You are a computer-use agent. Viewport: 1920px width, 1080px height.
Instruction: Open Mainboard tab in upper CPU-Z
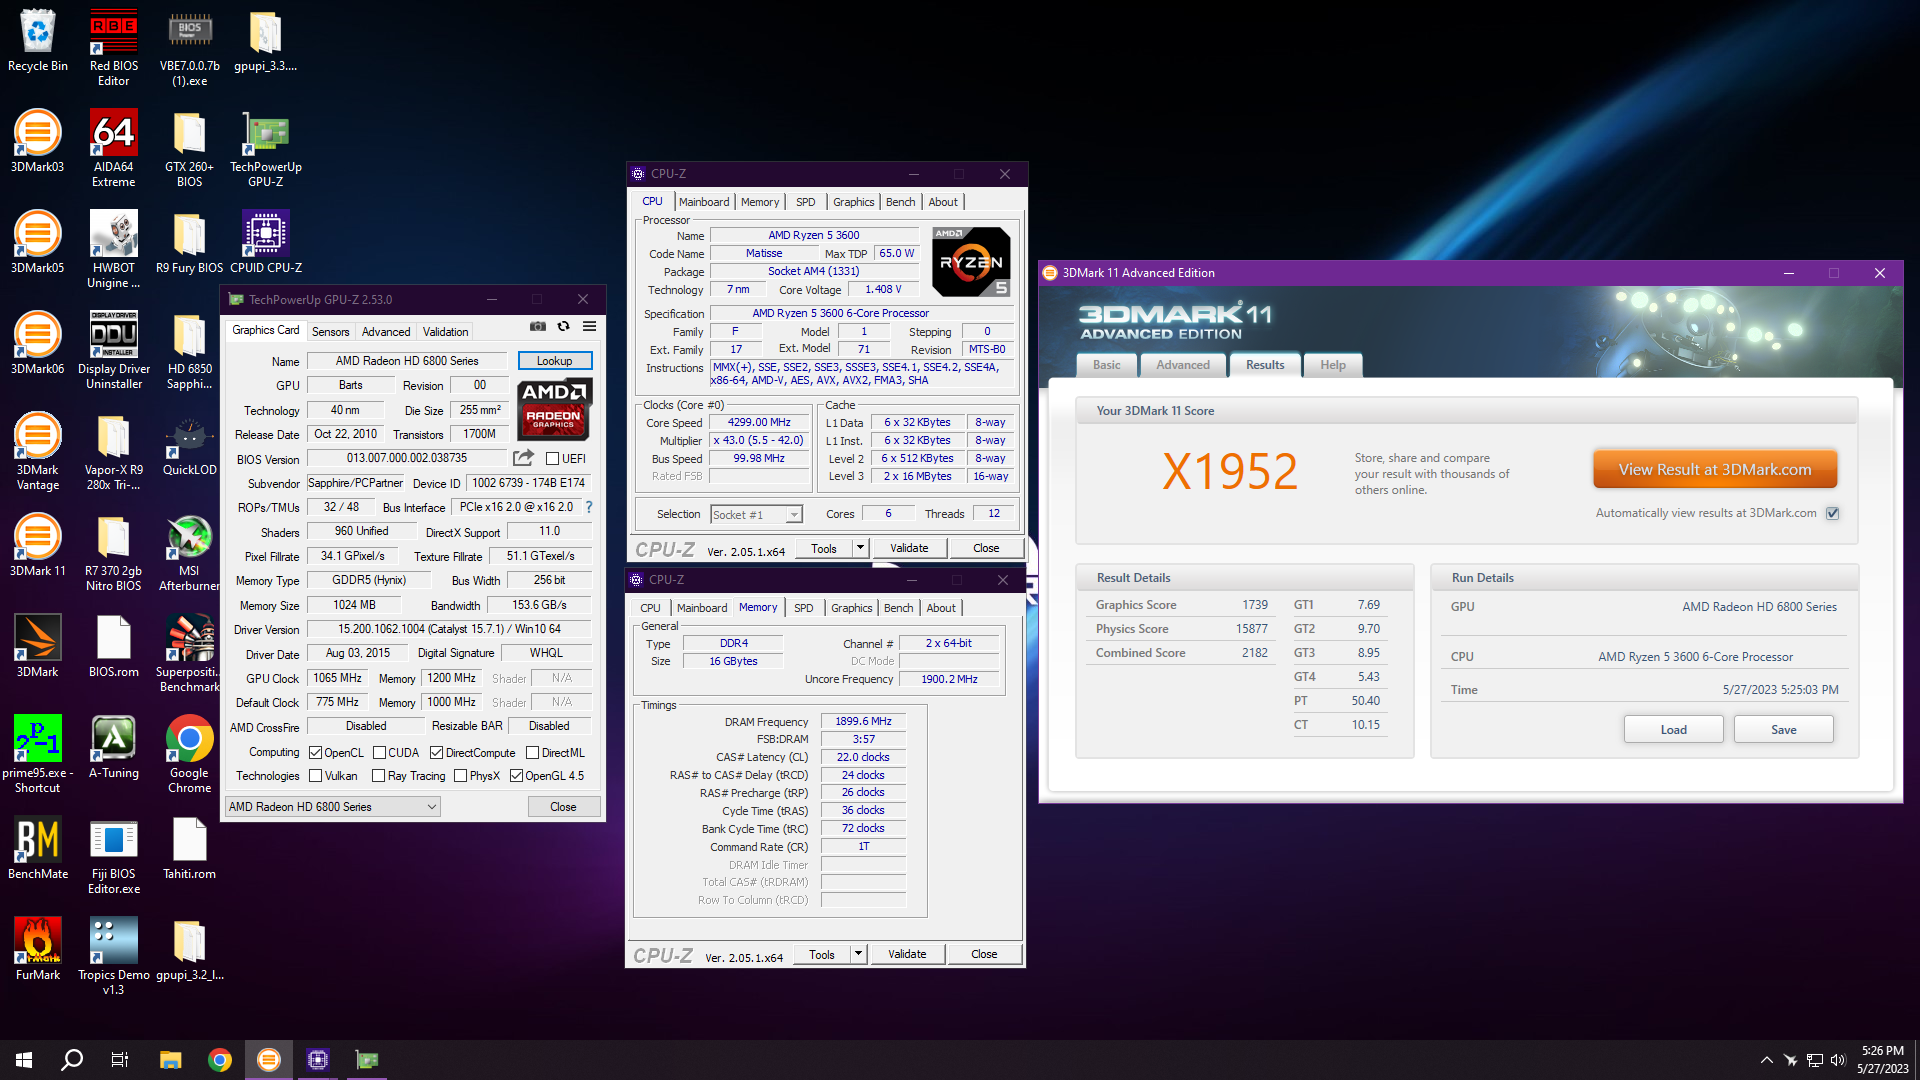(x=704, y=202)
